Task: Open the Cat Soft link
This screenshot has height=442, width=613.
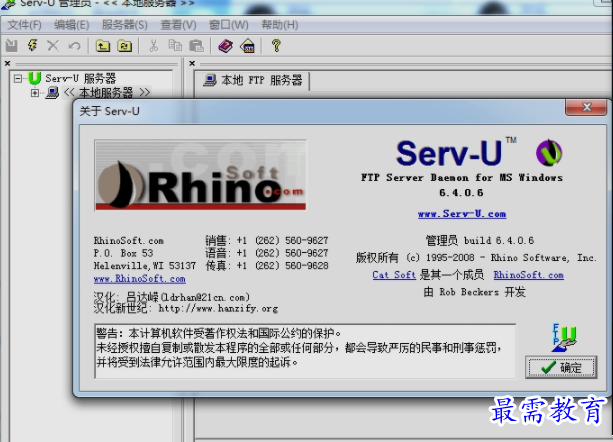Action: click(x=394, y=275)
